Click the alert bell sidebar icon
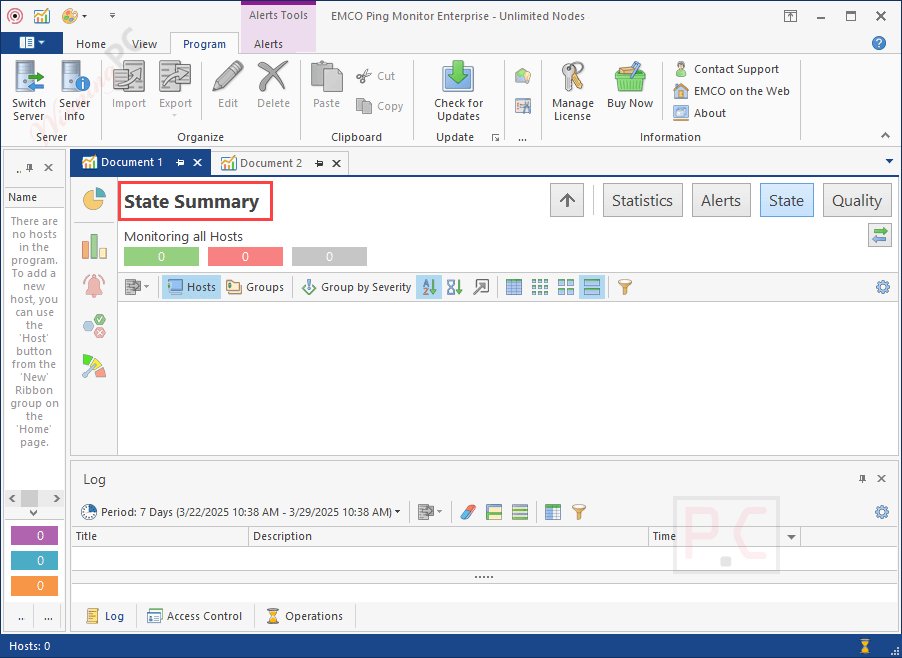The width and height of the screenshot is (902, 658). point(94,285)
